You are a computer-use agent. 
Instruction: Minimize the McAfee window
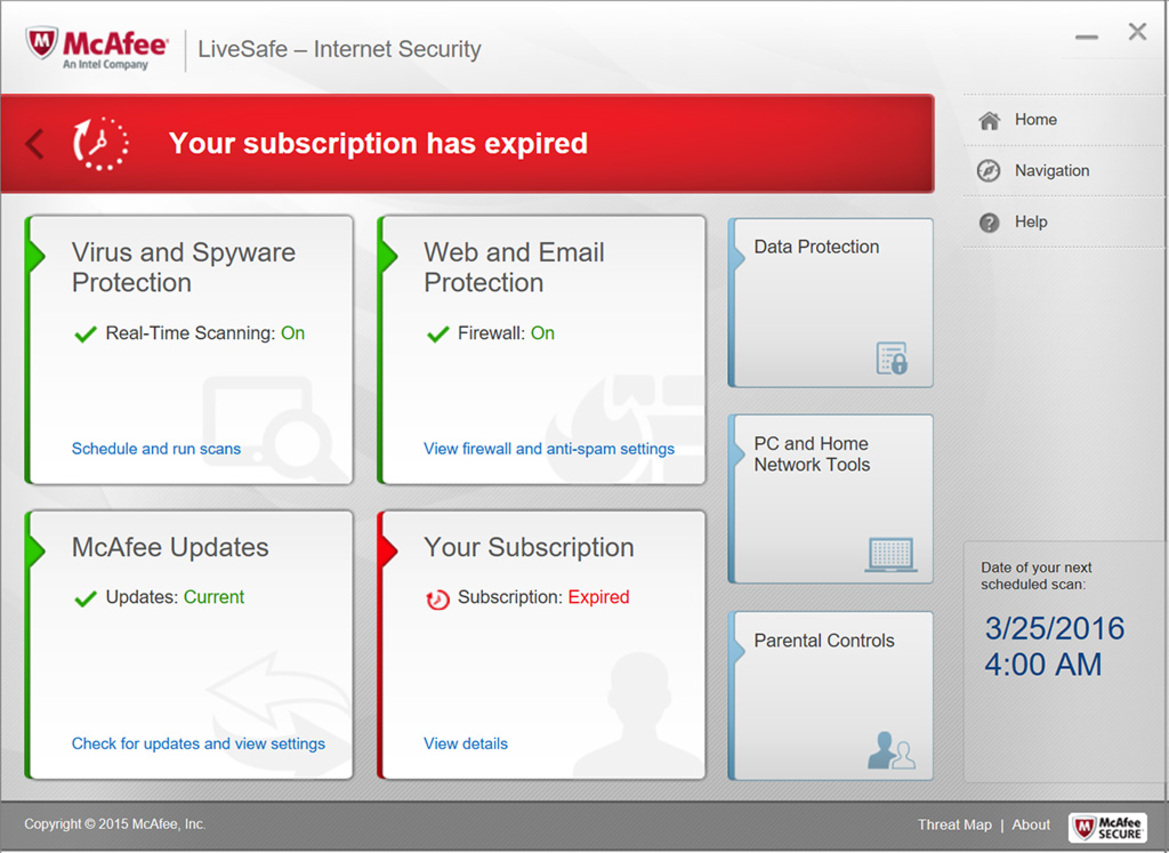[1086, 37]
